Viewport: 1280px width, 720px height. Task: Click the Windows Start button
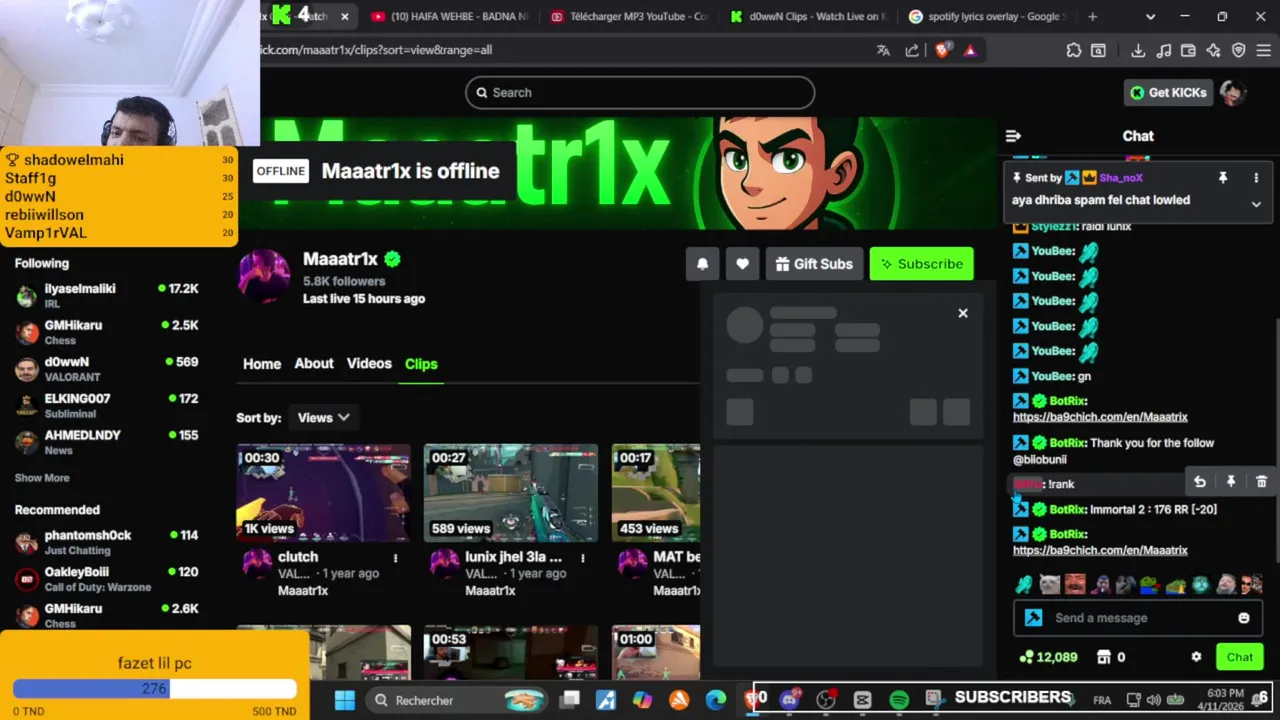344,700
